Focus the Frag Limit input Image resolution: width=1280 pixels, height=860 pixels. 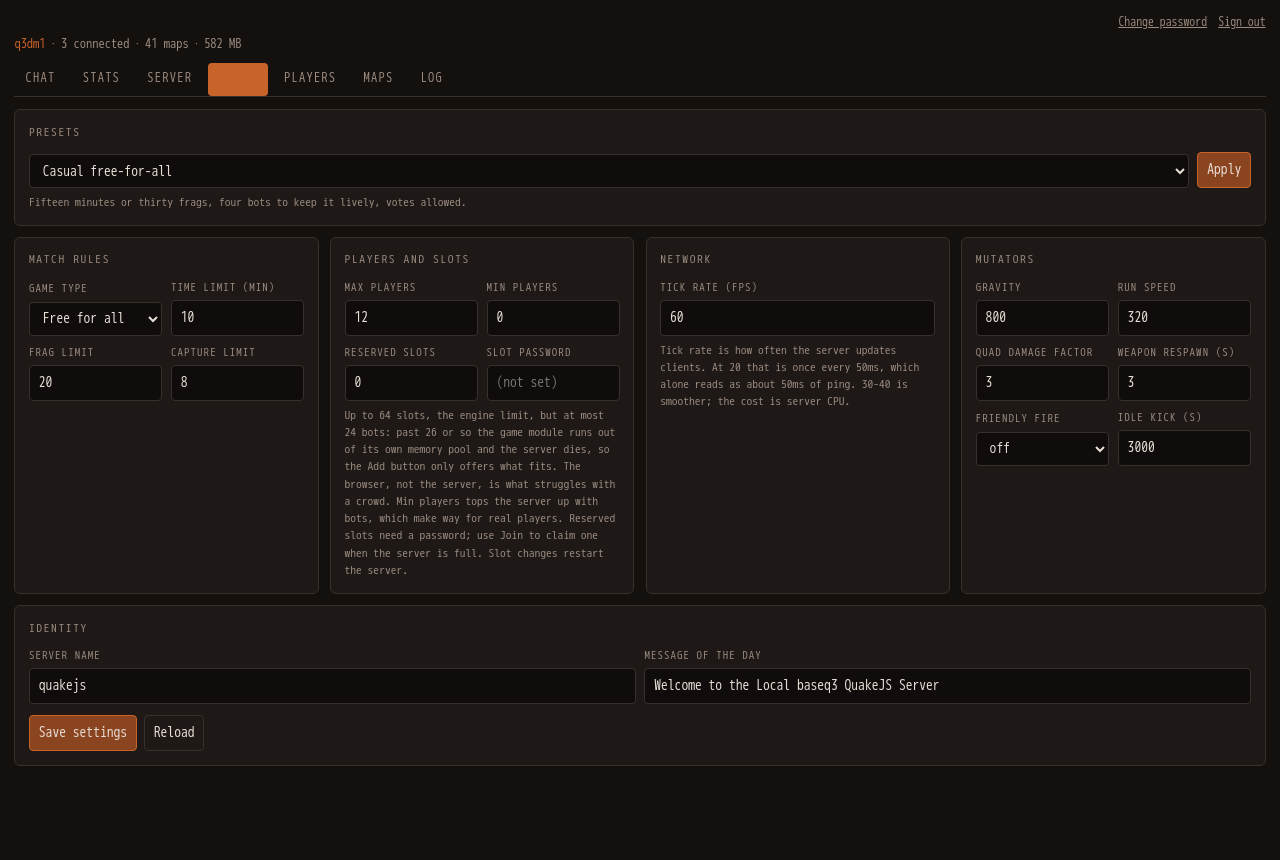click(95, 383)
